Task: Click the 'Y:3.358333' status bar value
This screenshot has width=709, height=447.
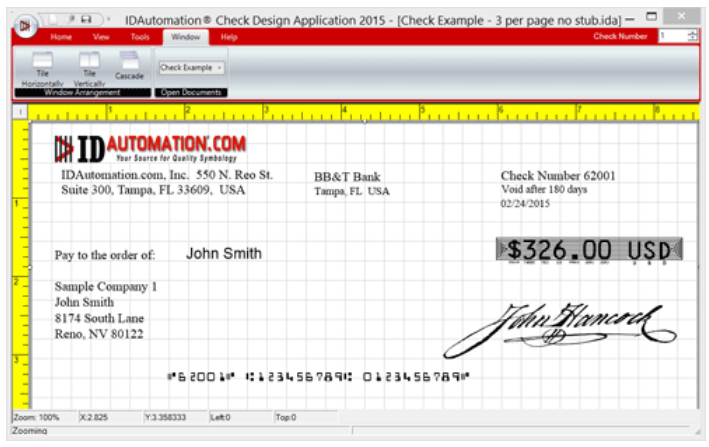Action: pos(165,417)
